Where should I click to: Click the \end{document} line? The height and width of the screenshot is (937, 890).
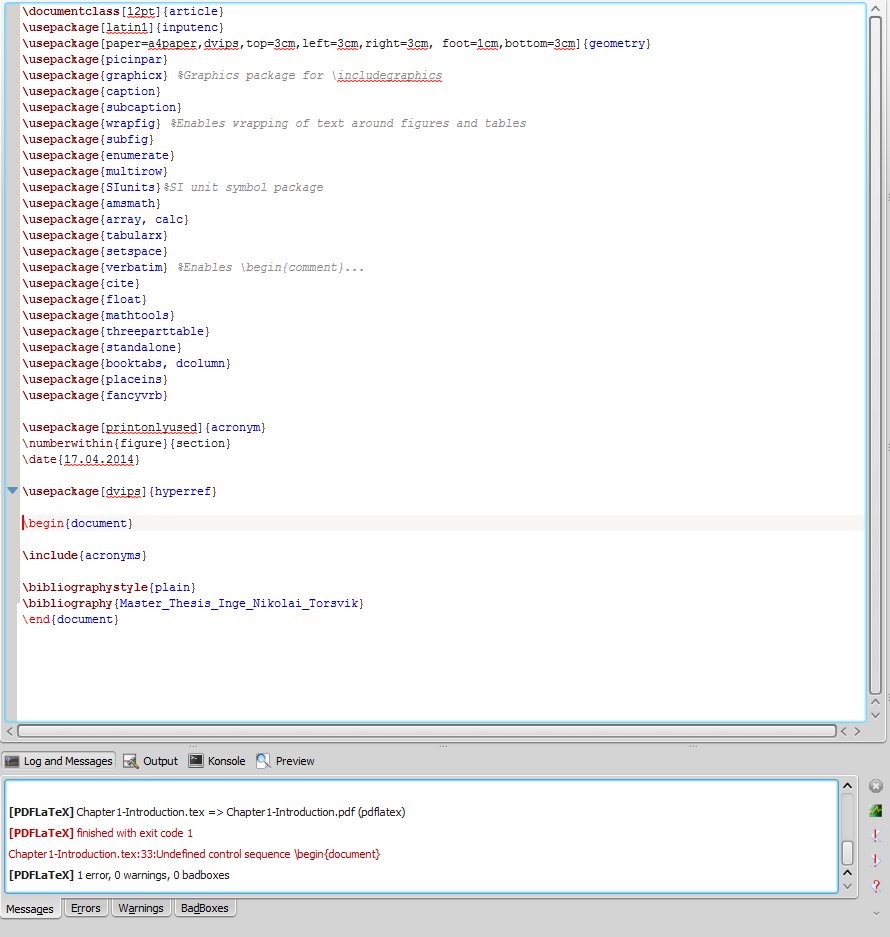click(71, 619)
